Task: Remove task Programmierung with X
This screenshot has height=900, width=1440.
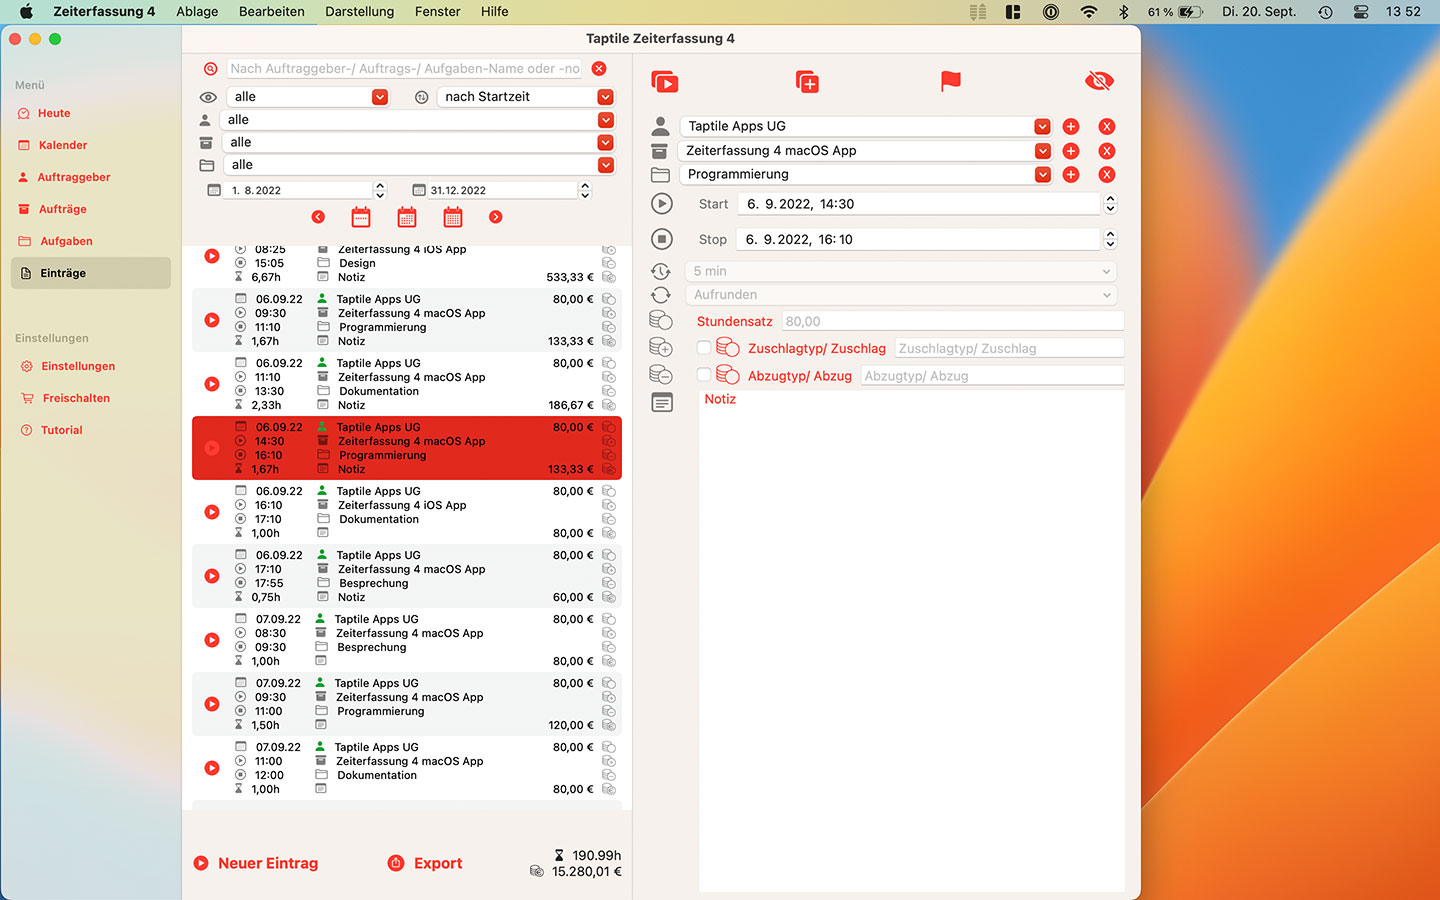Action: pos(1107,175)
